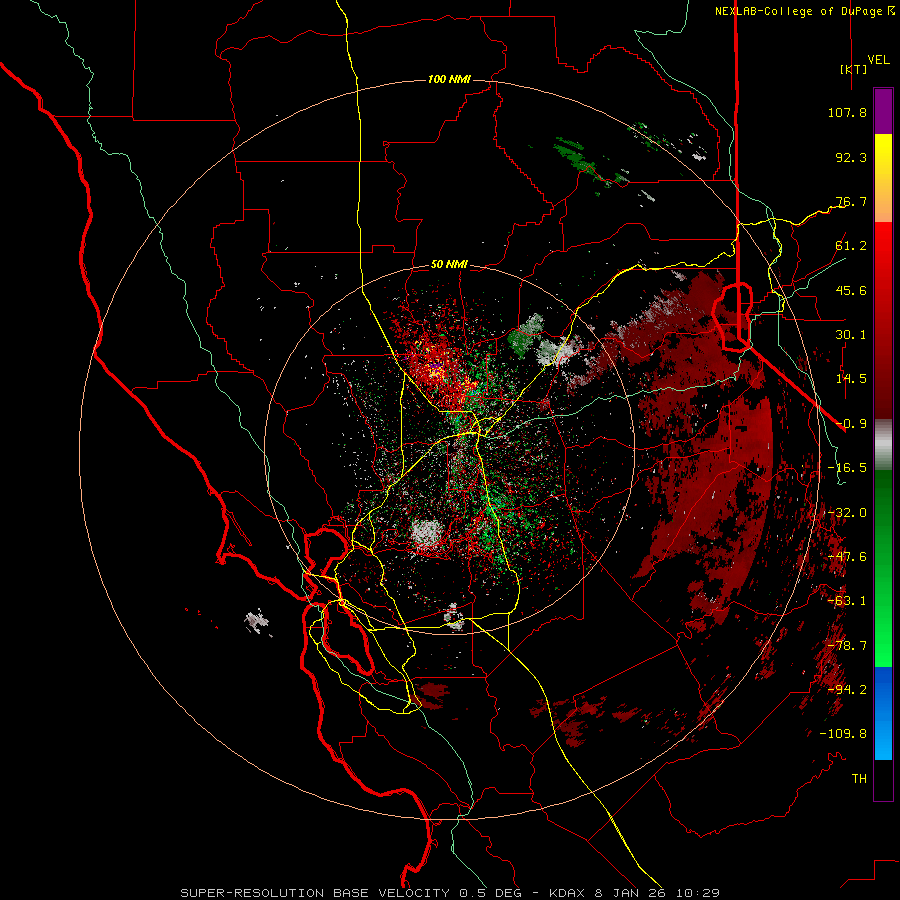
Task: Click the 76.7 legend value
Action: click(x=851, y=201)
